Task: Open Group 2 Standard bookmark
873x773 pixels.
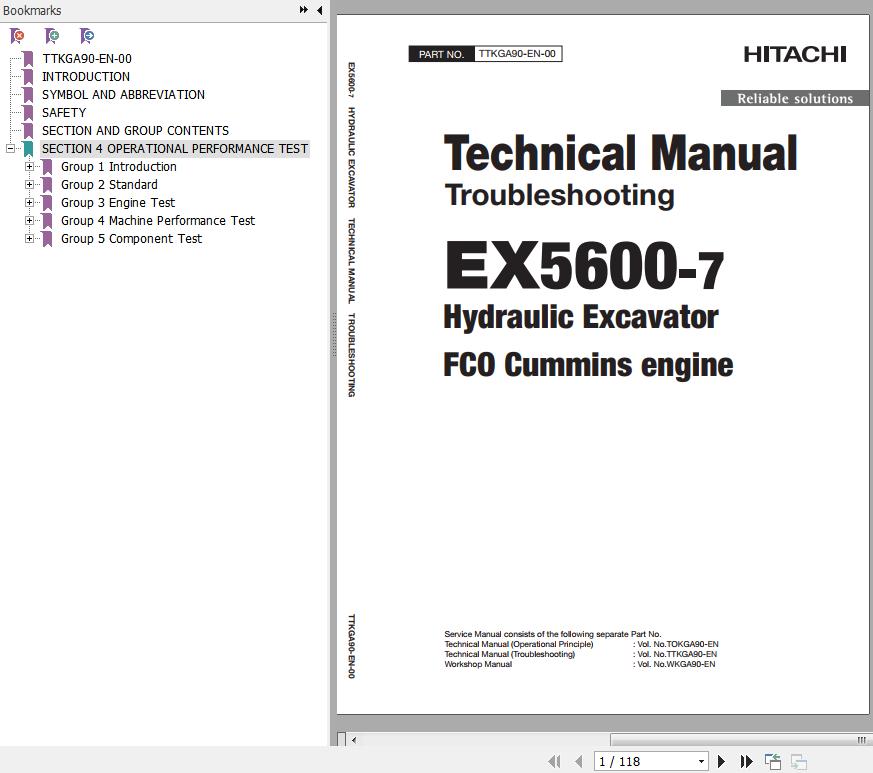Action: 109,184
